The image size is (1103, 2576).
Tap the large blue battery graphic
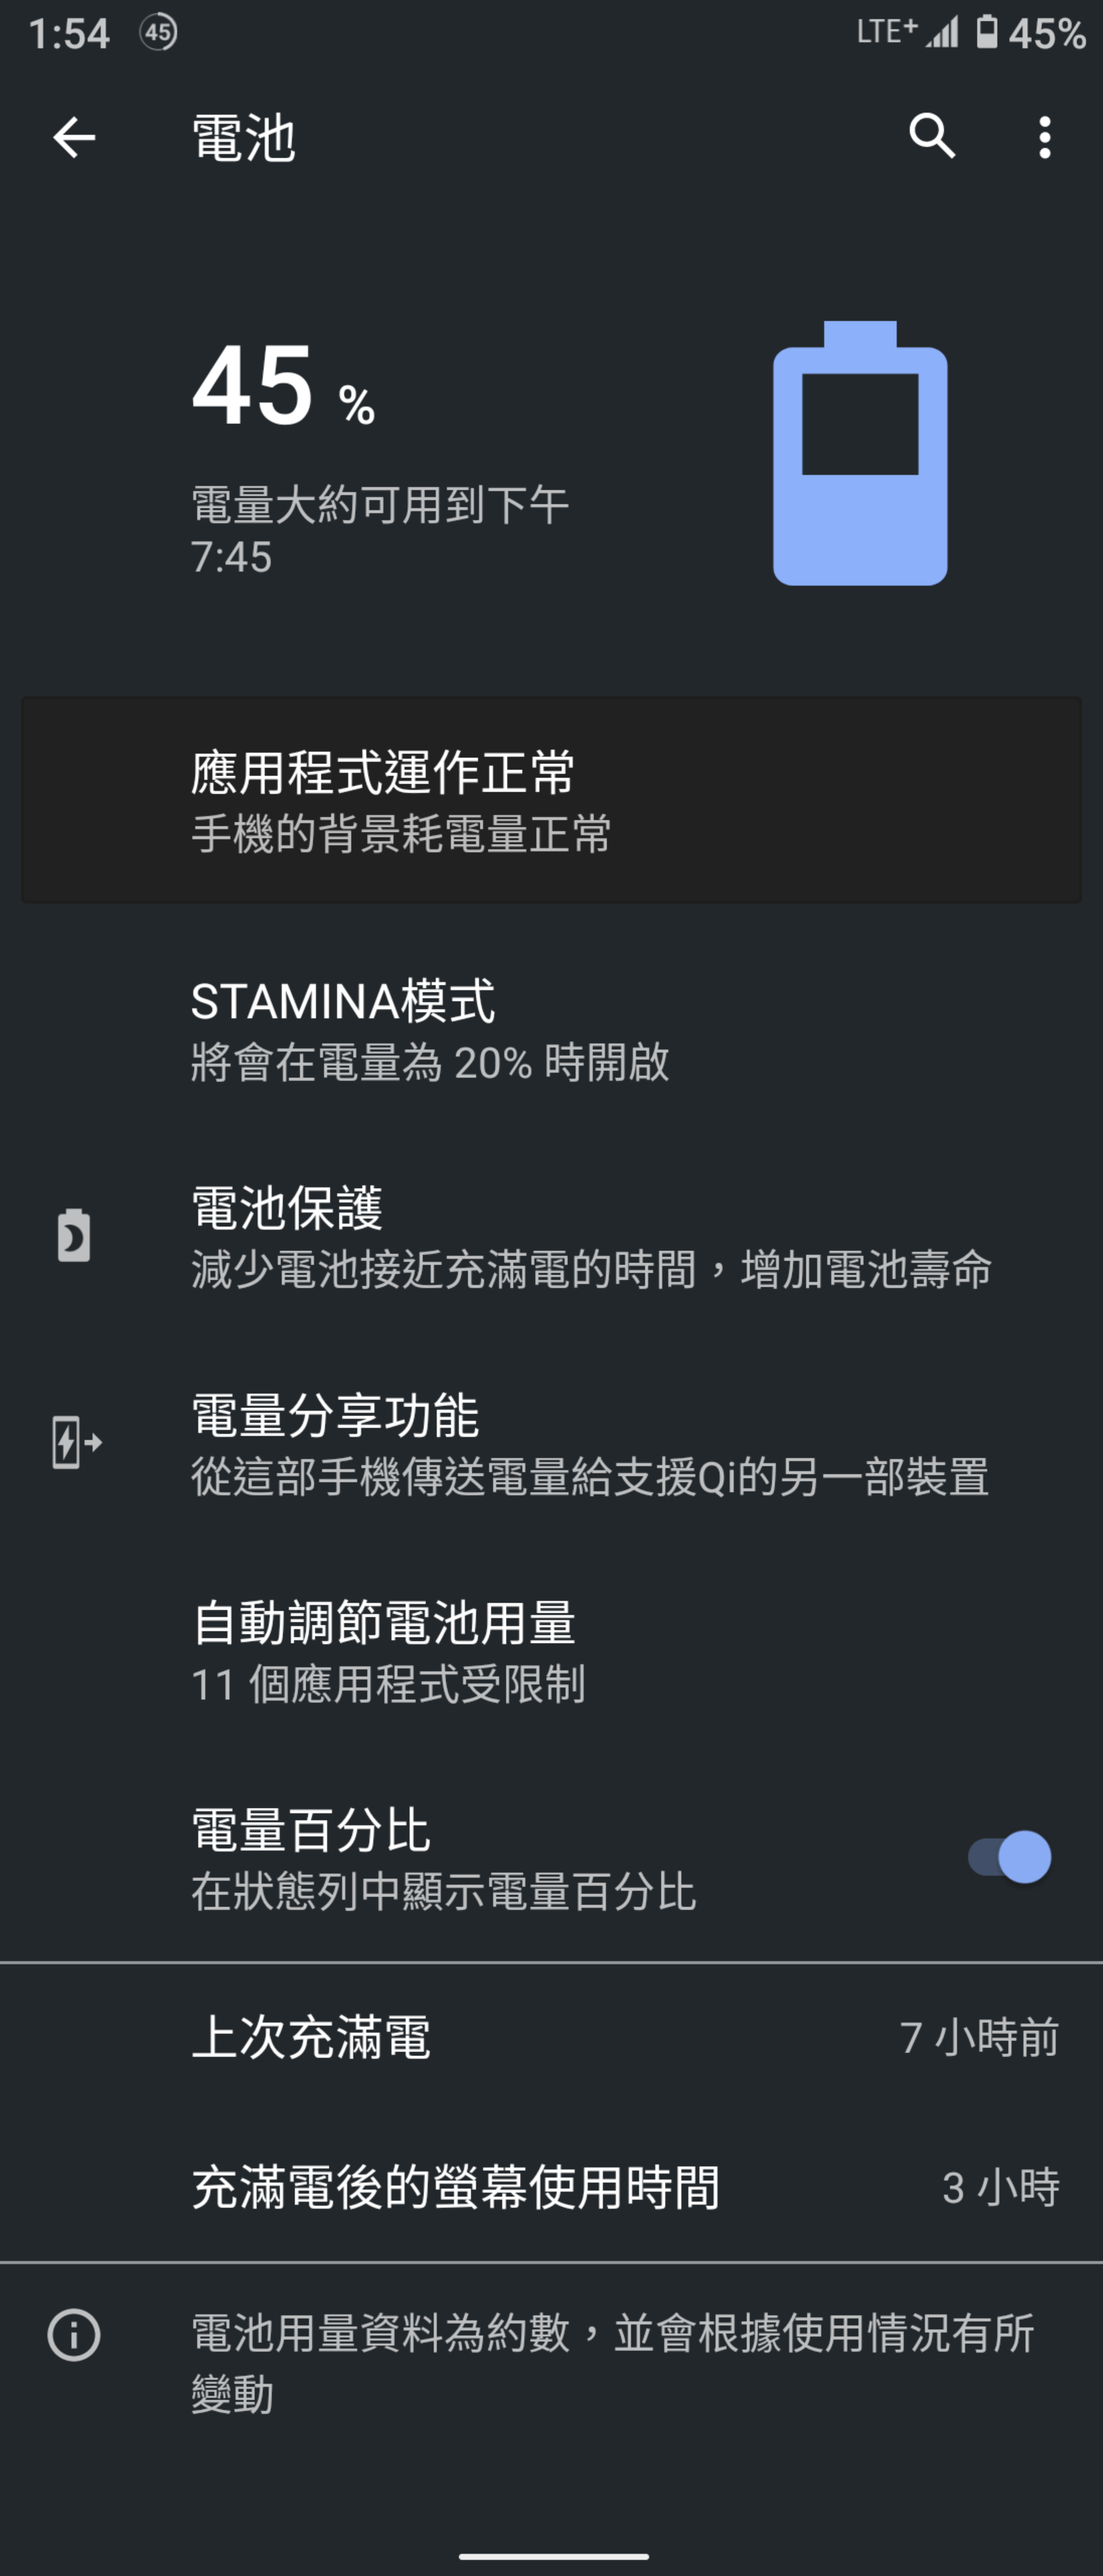click(860, 453)
